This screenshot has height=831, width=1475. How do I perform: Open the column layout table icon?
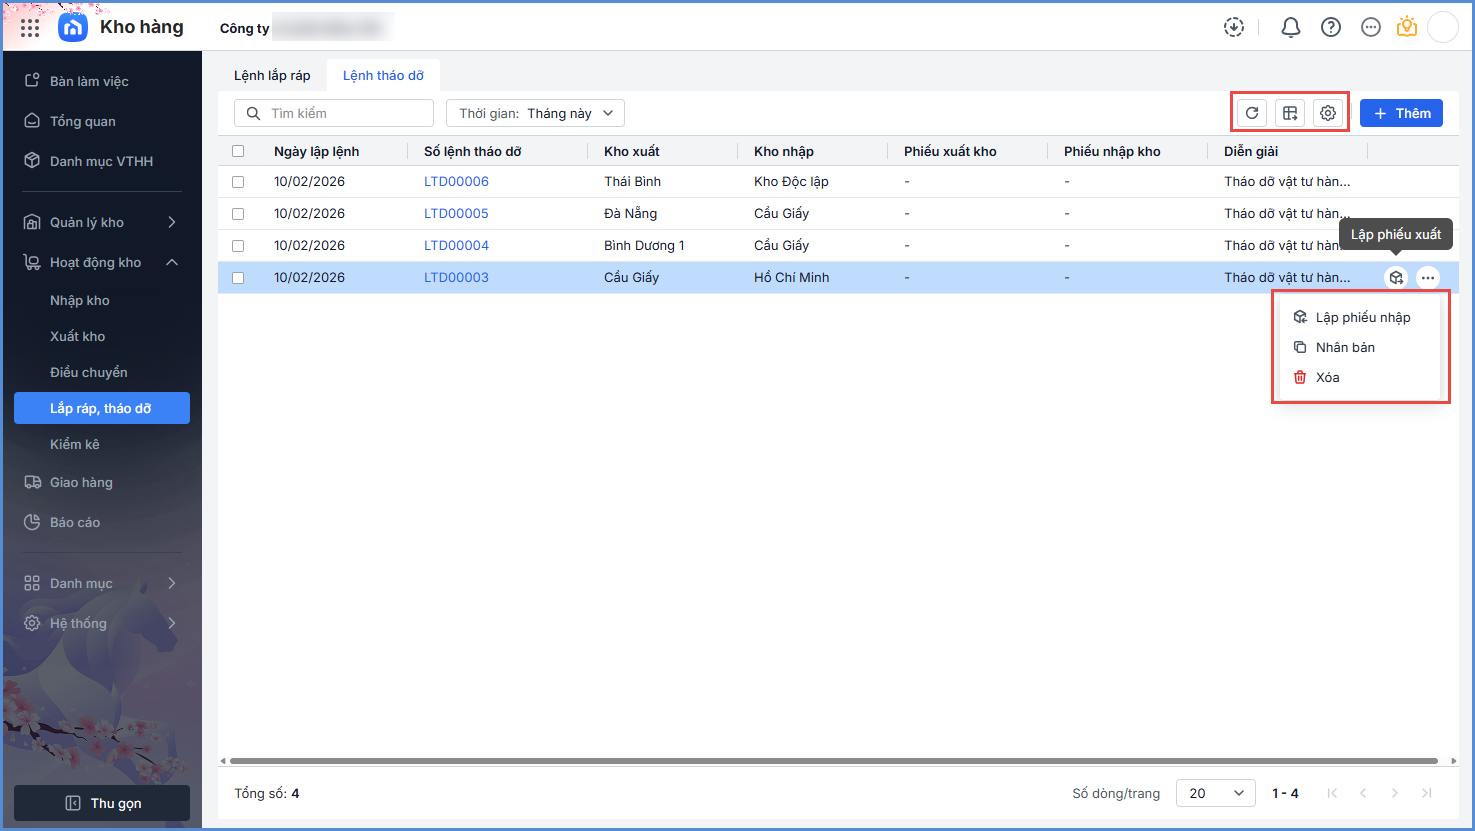(x=1290, y=113)
